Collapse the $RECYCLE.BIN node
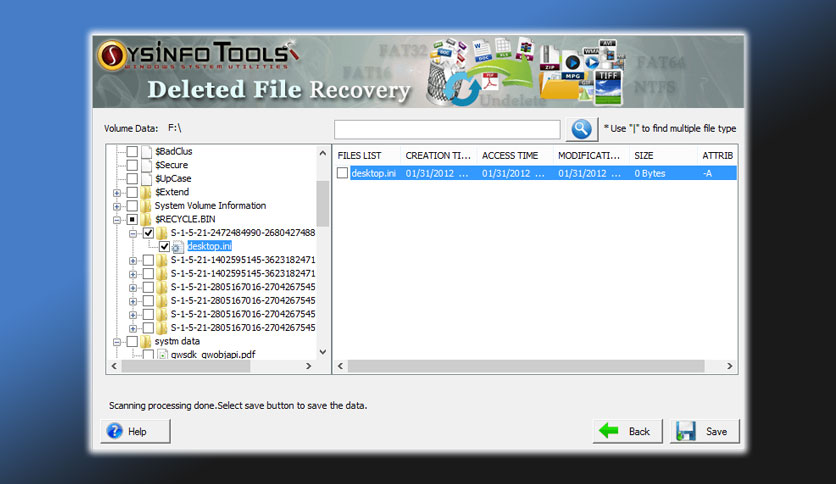 117,220
